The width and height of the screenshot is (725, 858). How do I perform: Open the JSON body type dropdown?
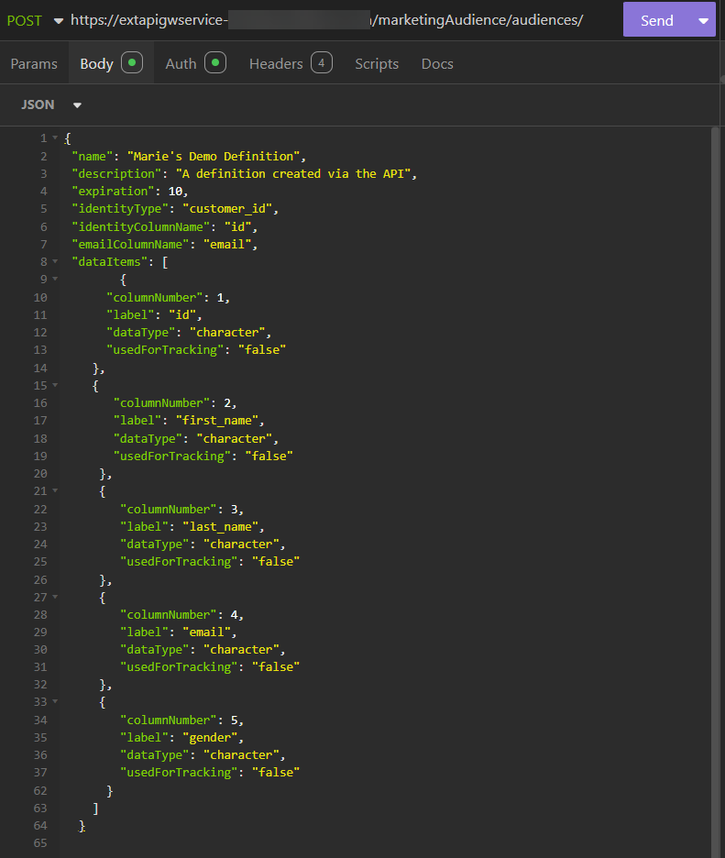51,105
